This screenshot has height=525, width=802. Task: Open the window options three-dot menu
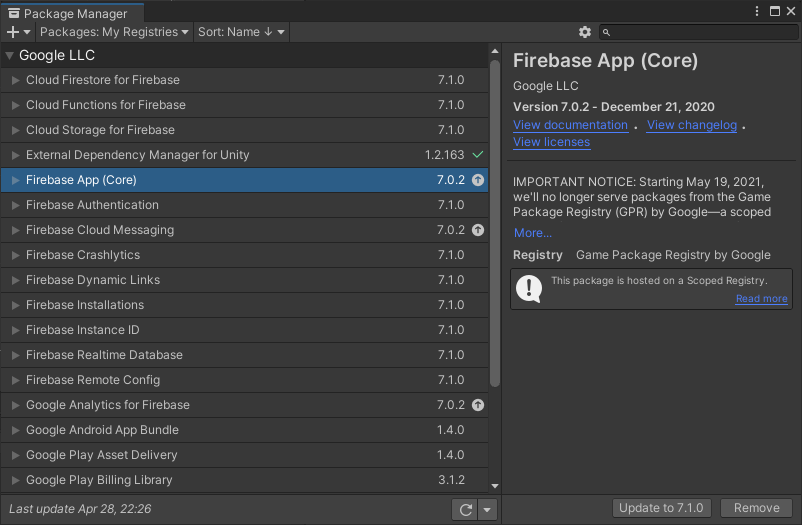(x=757, y=11)
